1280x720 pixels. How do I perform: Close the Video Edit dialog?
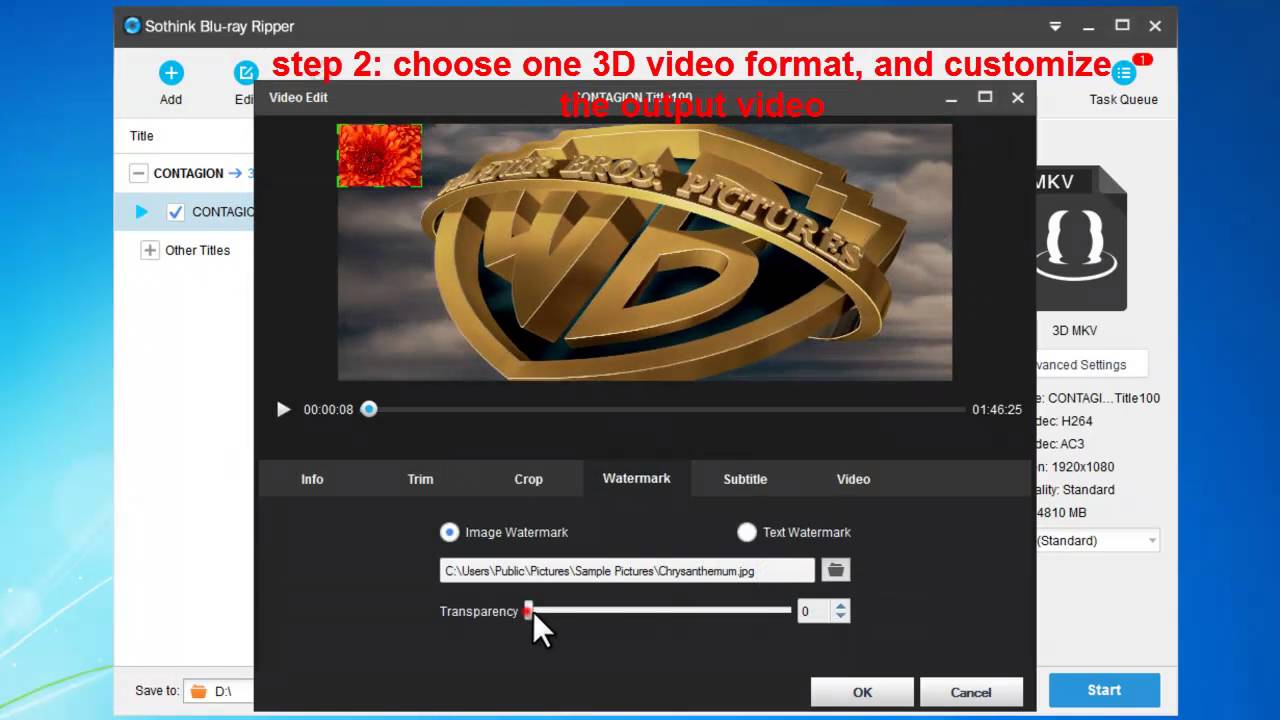pos(1018,97)
